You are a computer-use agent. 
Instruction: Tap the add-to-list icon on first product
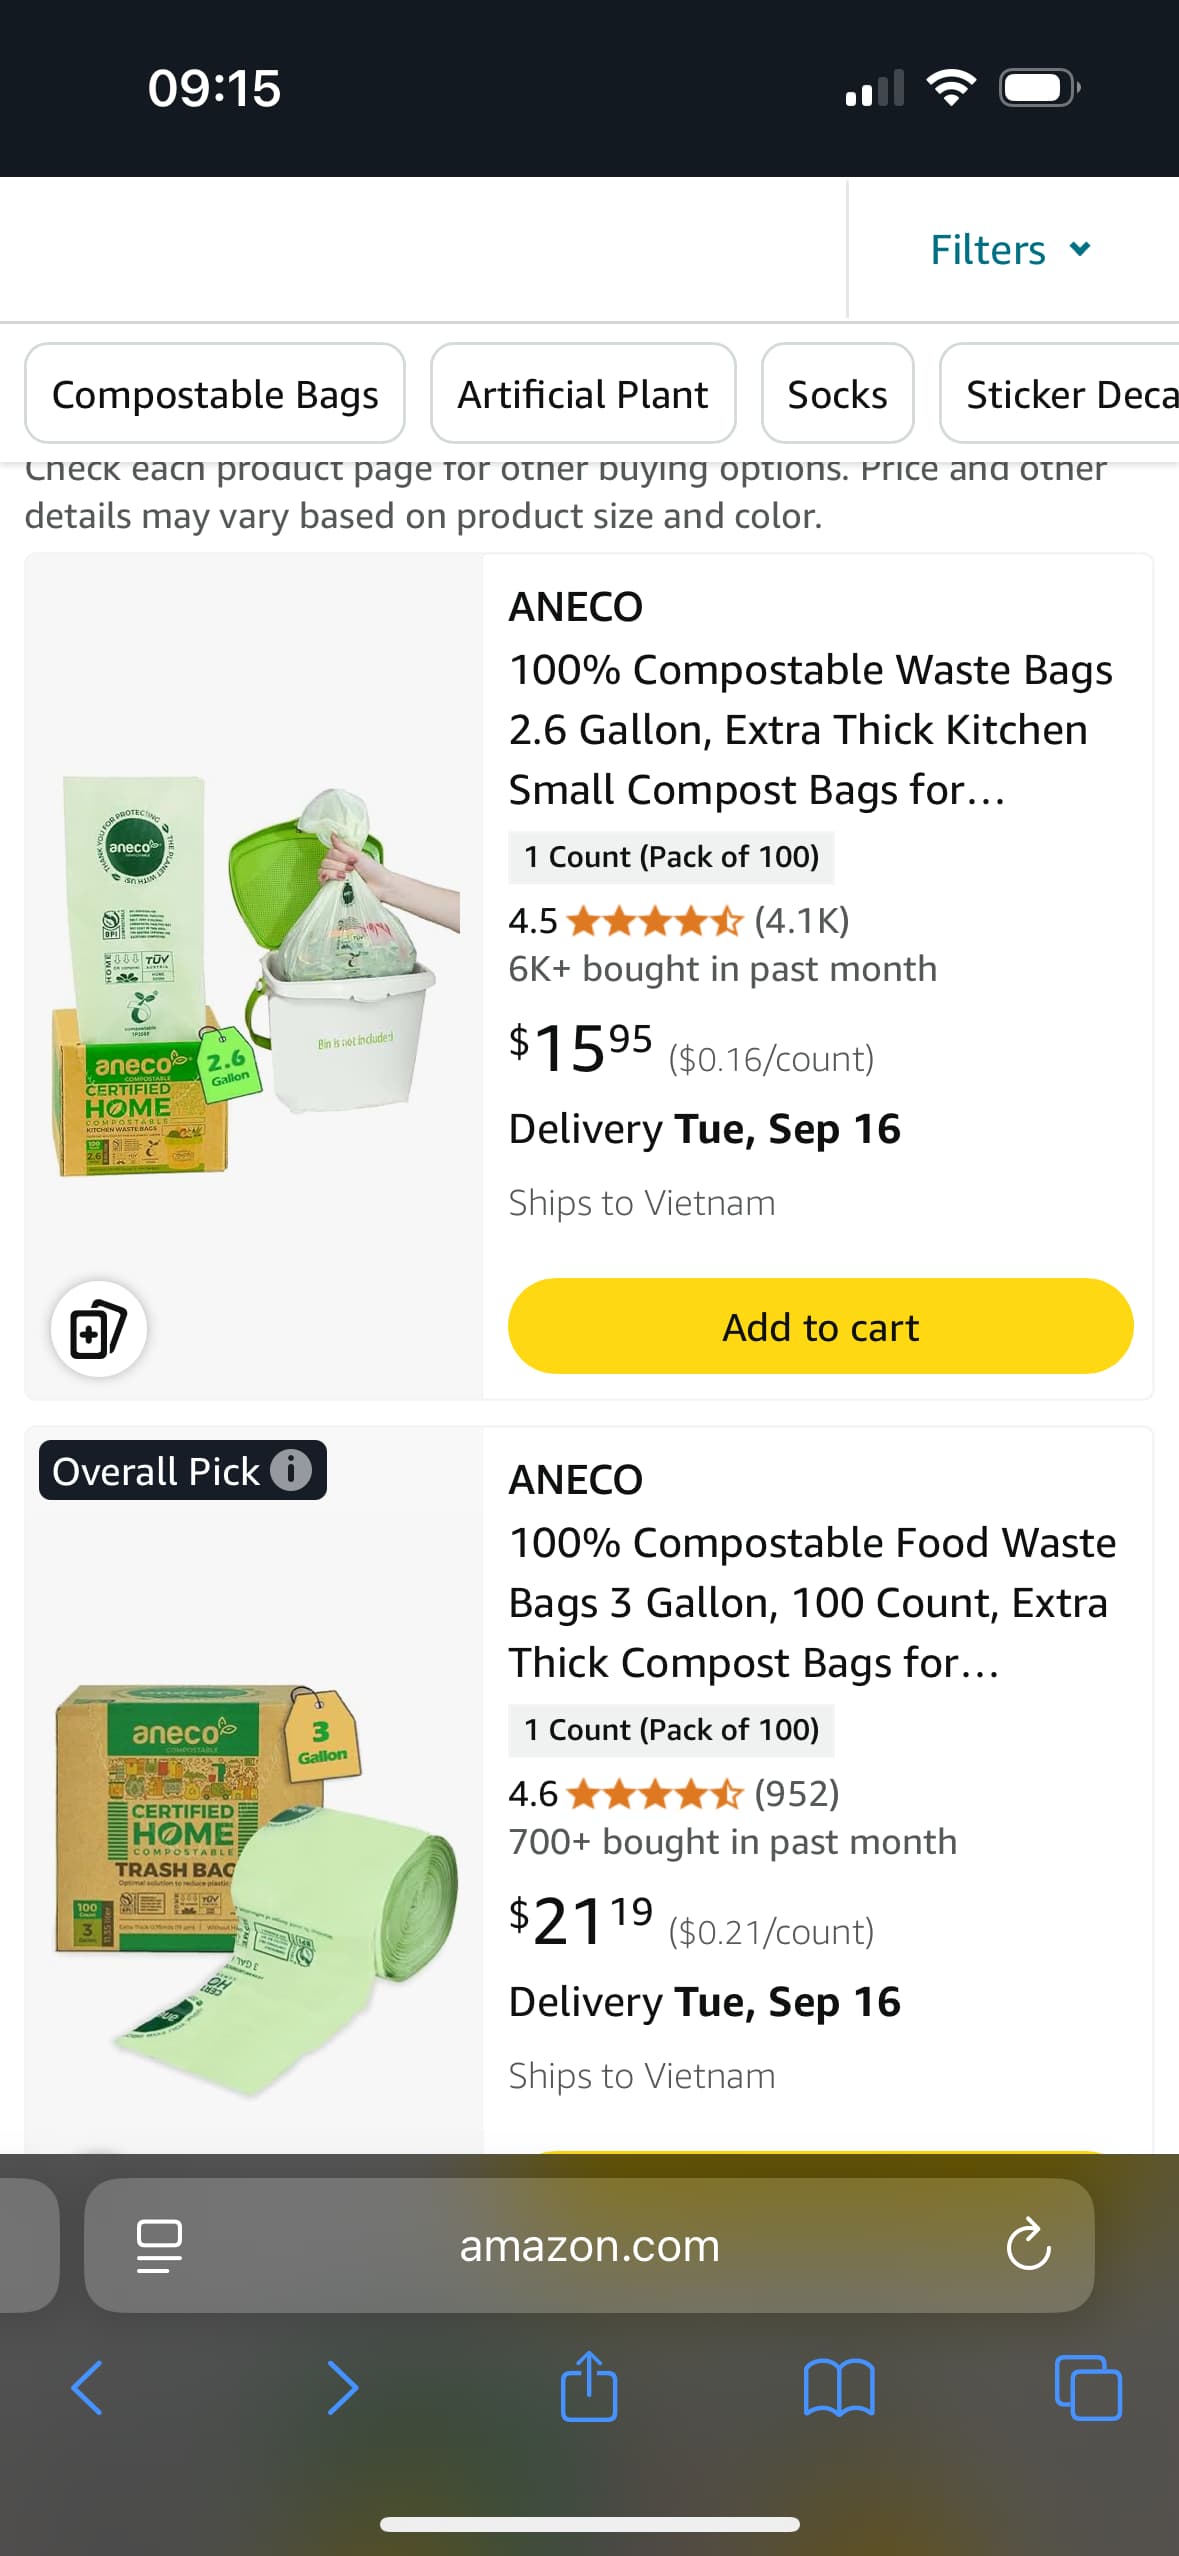coord(98,1329)
